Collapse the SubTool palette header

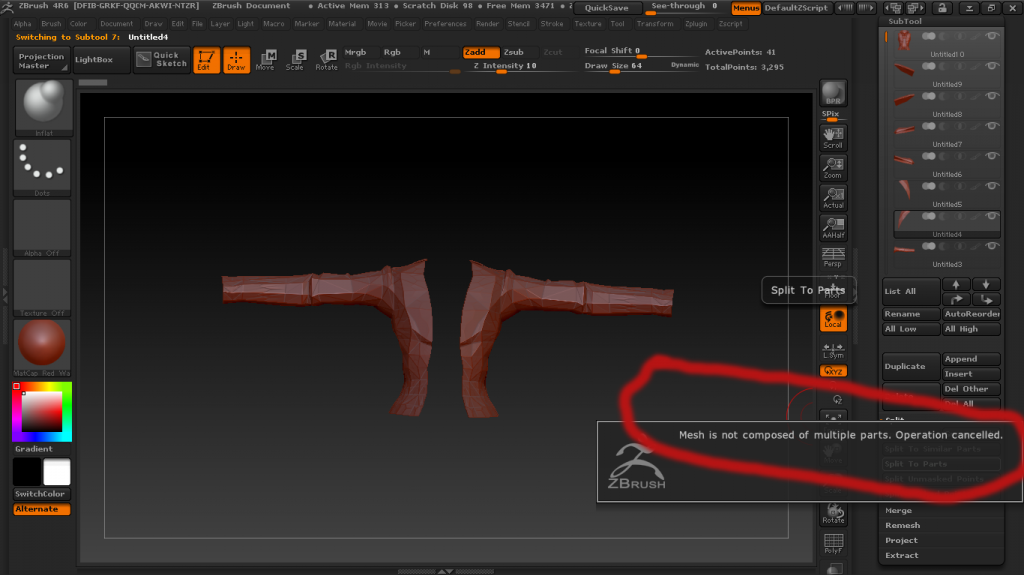905,21
